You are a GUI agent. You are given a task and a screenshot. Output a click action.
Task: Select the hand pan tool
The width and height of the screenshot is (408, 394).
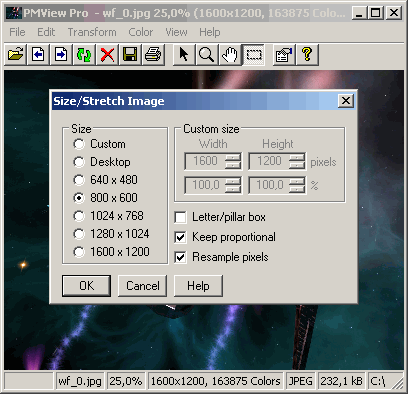tap(230, 54)
